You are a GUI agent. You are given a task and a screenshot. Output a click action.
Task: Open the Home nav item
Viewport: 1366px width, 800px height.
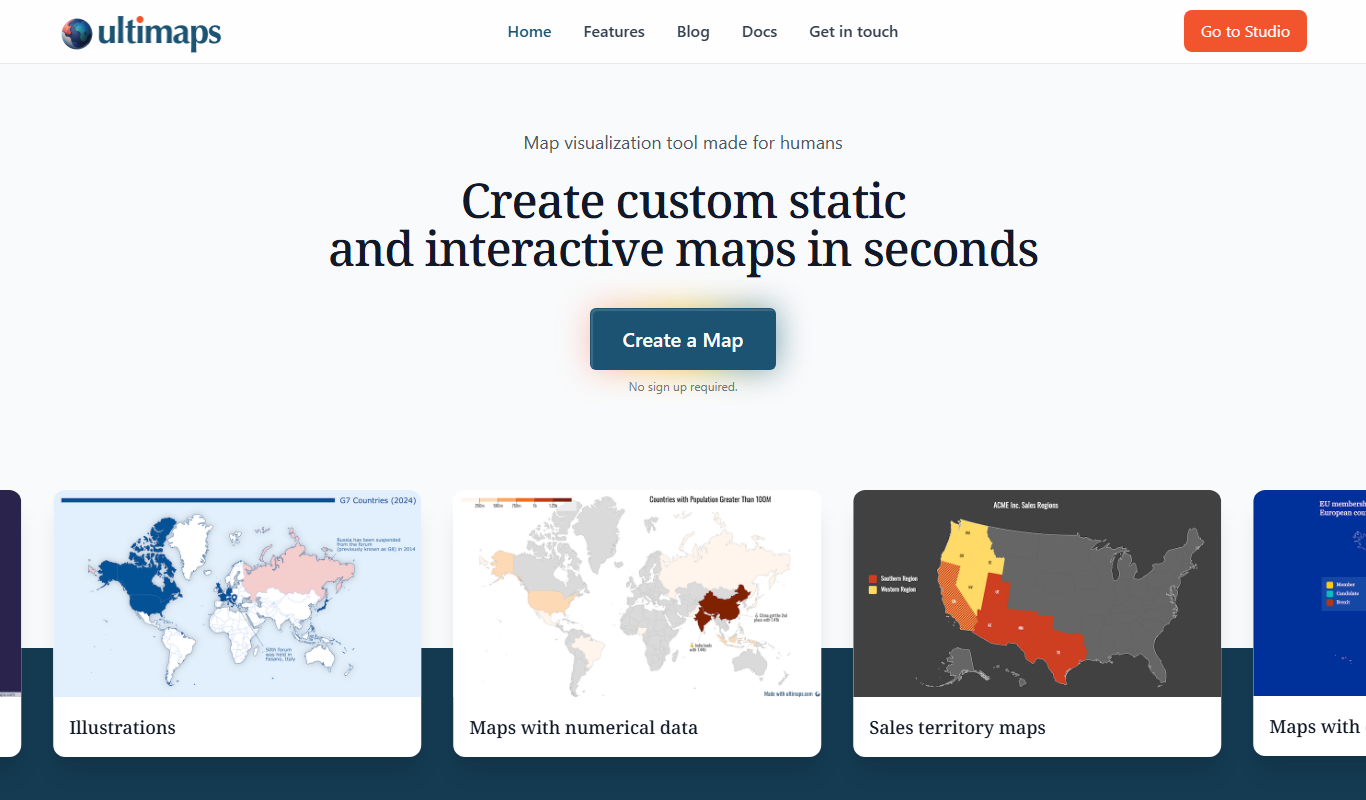(529, 31)
